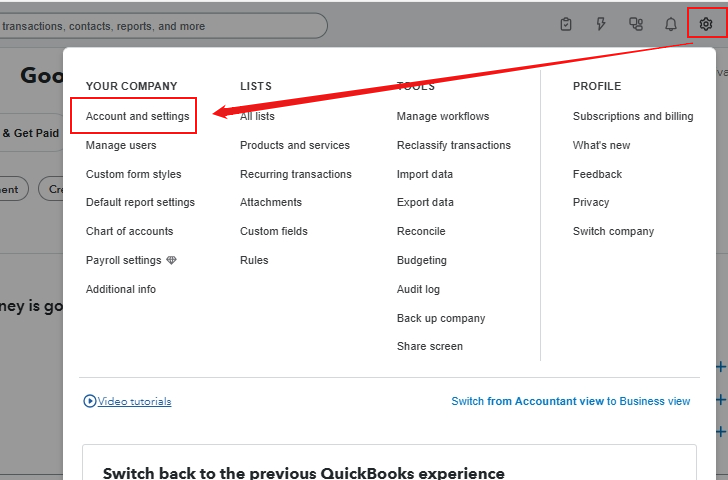Click the Video tutorials play icon
The image size is (728, 480).
[90, 401]
